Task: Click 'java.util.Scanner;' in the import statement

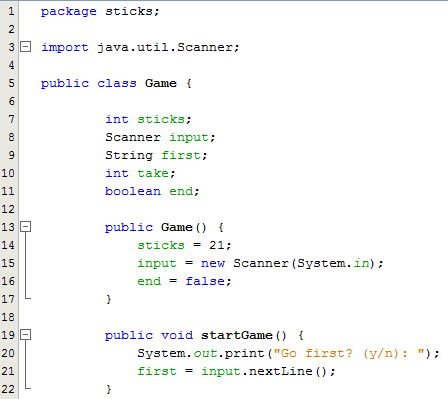Action: (x=168, y=47)
